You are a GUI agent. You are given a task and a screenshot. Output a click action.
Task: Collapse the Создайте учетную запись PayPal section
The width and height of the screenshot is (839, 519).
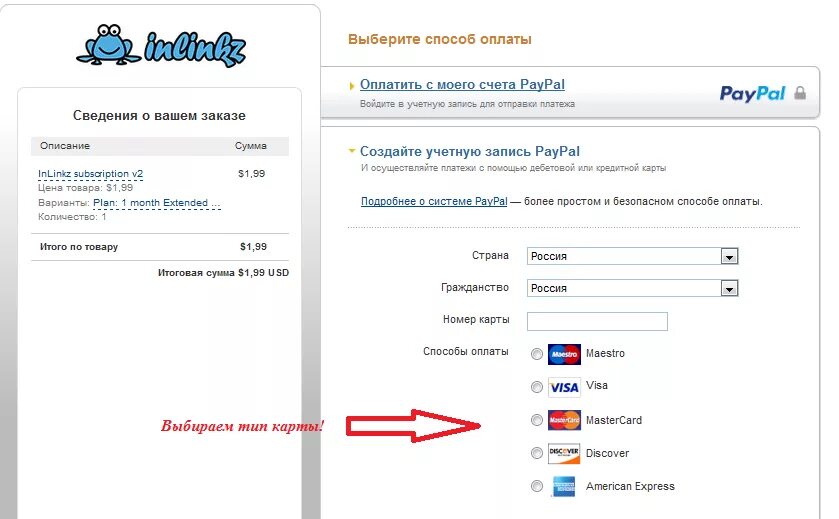(x=469, y=151)
